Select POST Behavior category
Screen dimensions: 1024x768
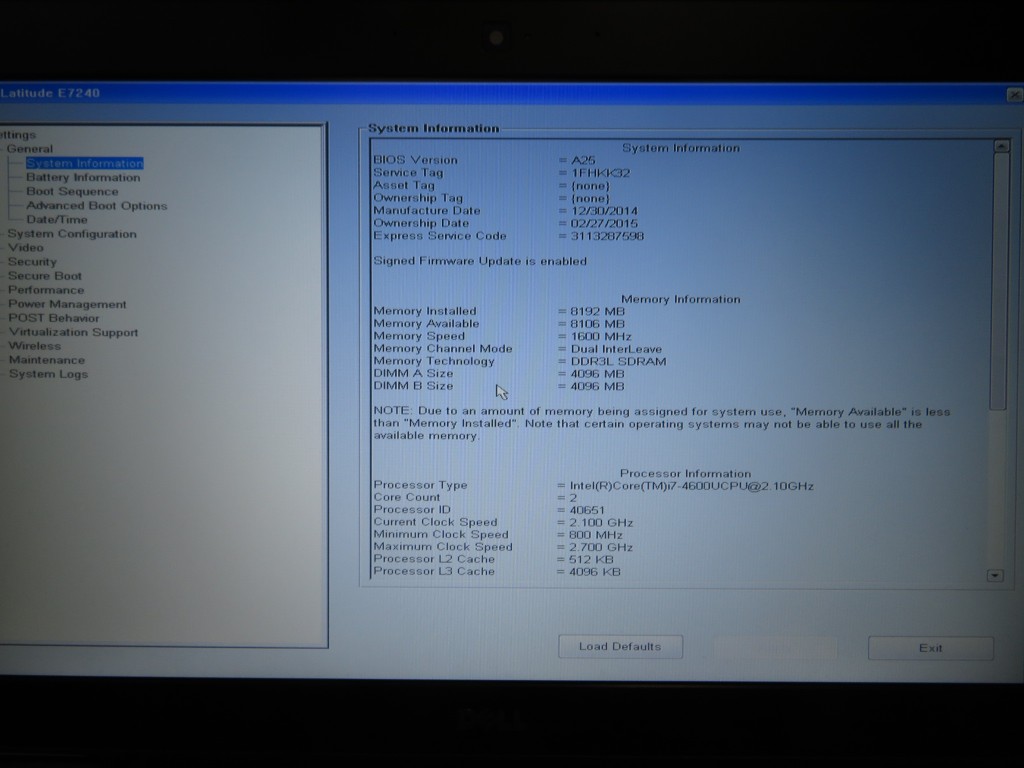click(54, 318)
